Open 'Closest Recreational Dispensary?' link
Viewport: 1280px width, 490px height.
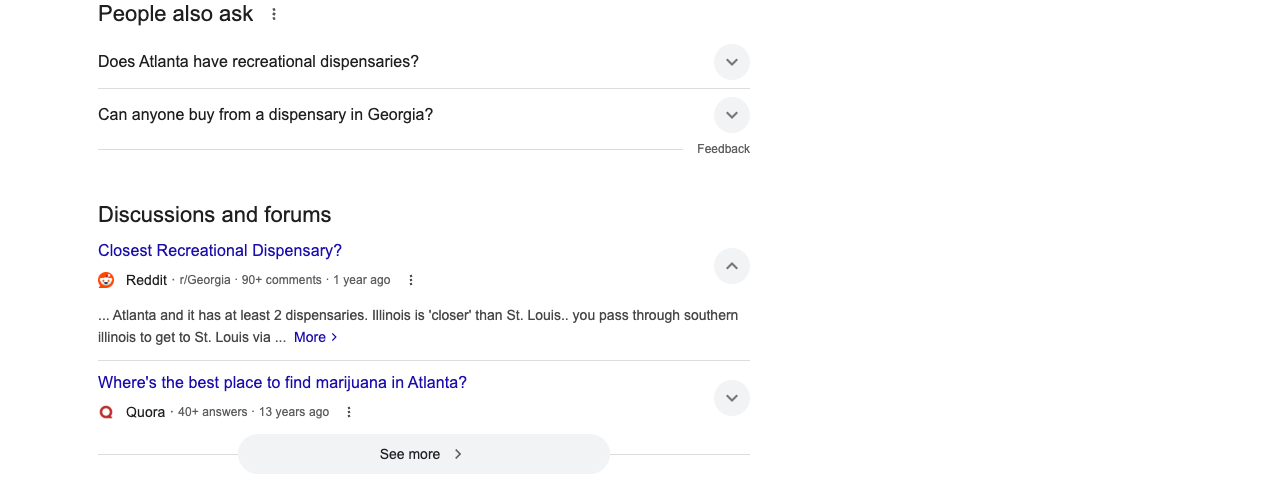[220, 250]
